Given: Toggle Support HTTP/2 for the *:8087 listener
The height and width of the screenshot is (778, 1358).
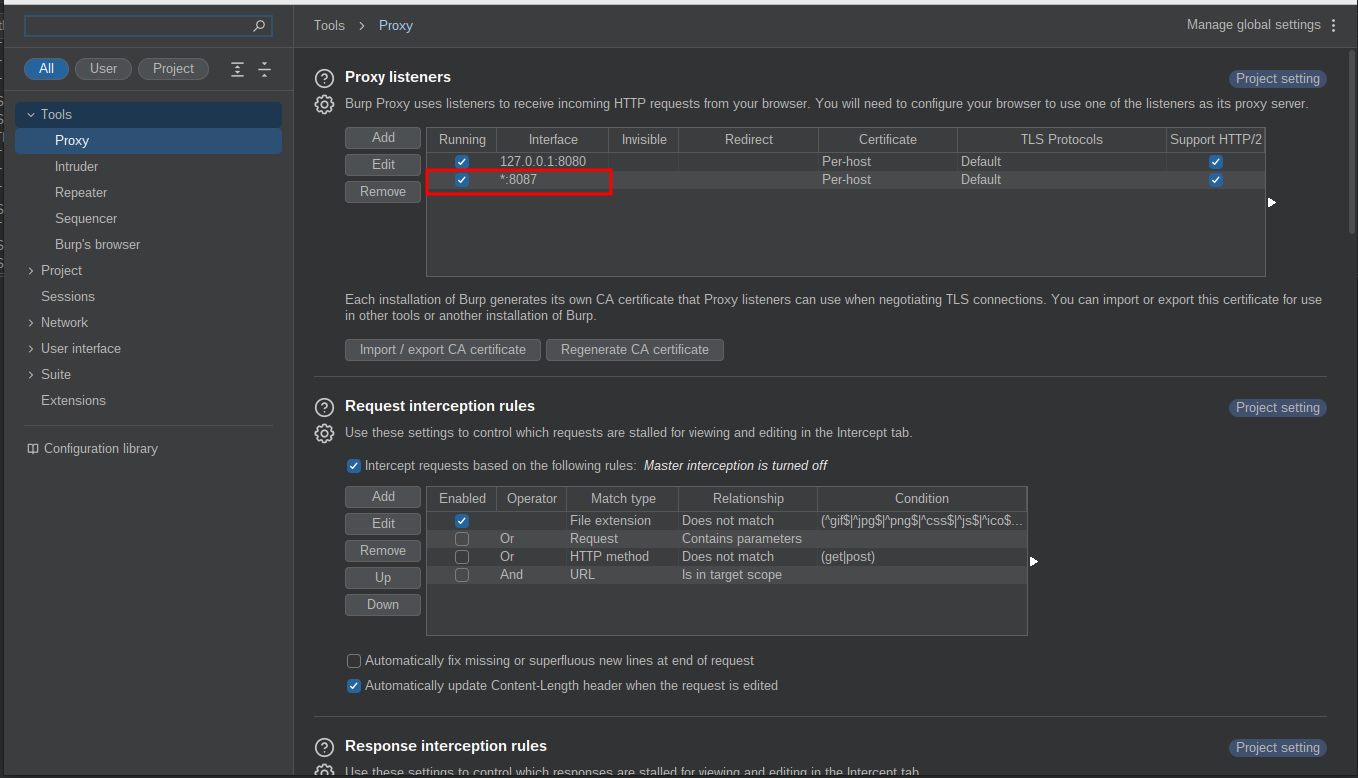Looking at the screenshot, I should [x=1216, y=180].
